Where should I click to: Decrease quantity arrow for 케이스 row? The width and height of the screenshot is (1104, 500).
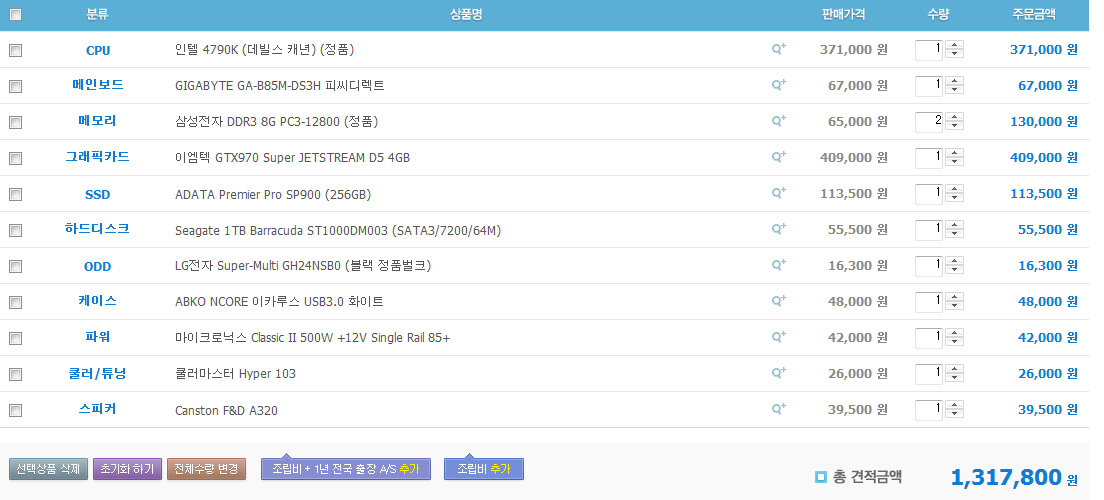955,305
